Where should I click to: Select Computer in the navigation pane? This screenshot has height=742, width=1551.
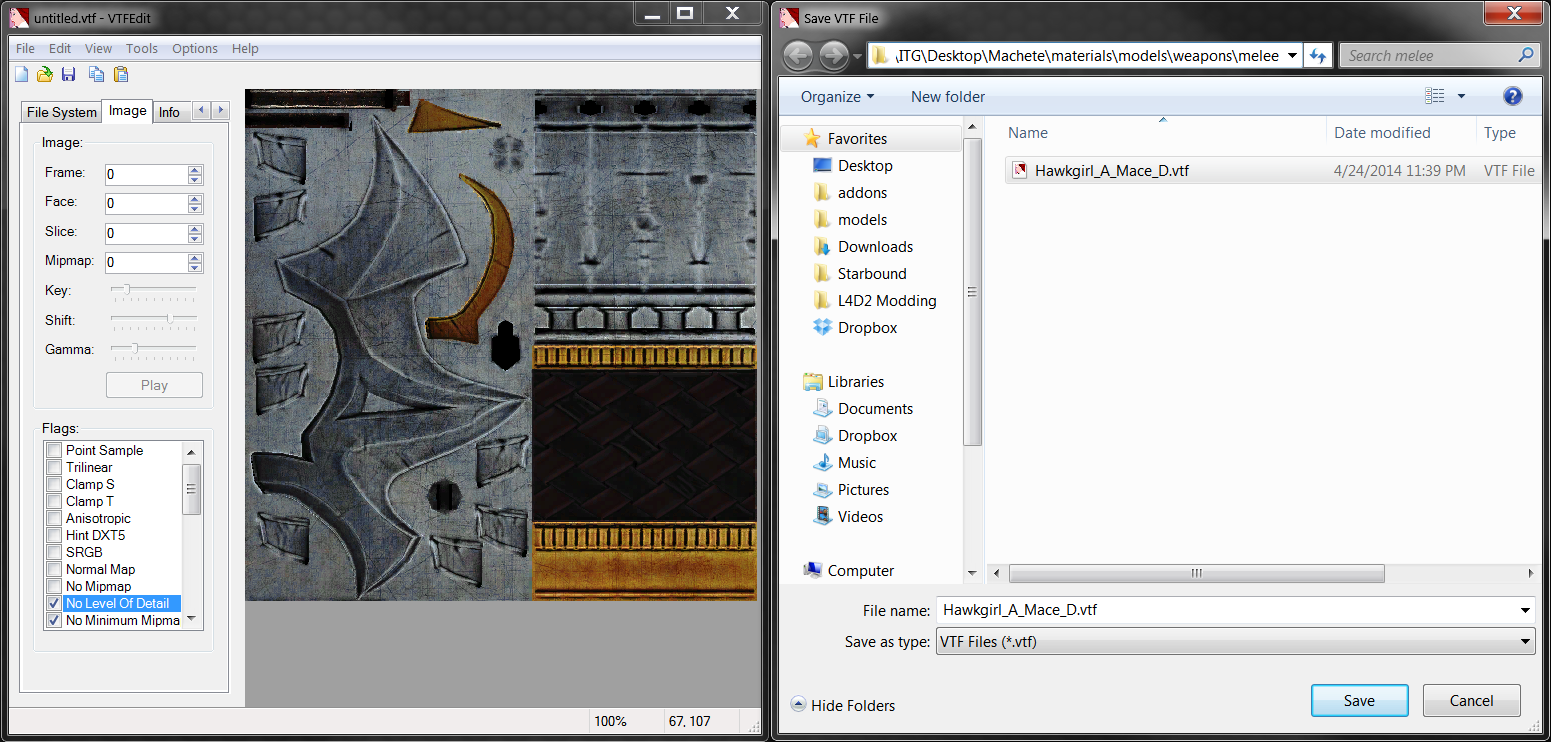[860, 571]
